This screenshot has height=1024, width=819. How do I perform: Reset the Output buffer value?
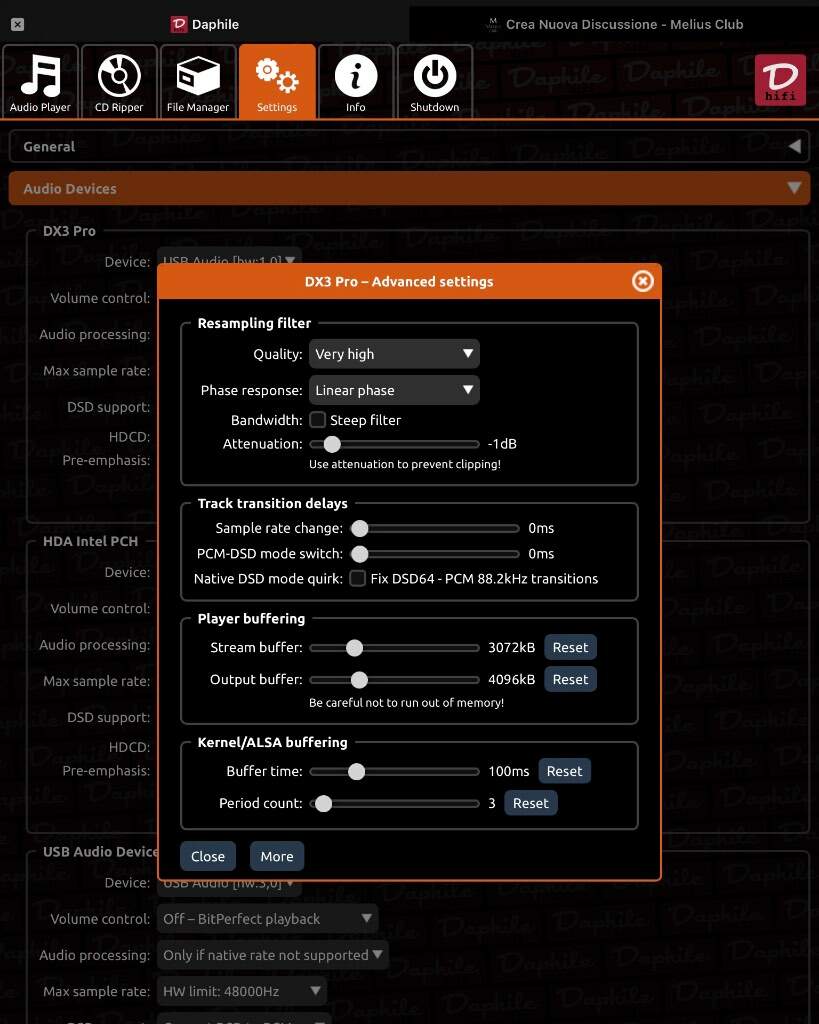[x=570, y=679]
